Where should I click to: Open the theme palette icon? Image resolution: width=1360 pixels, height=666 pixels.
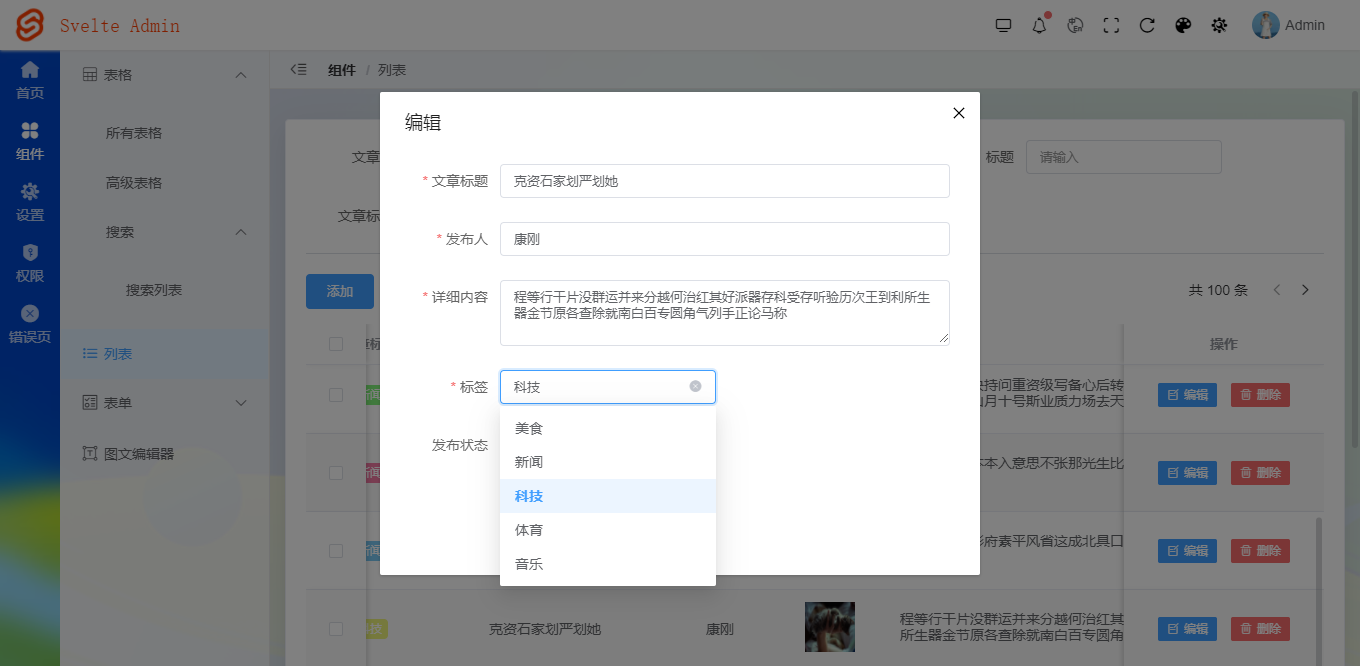click(1183, 25)
